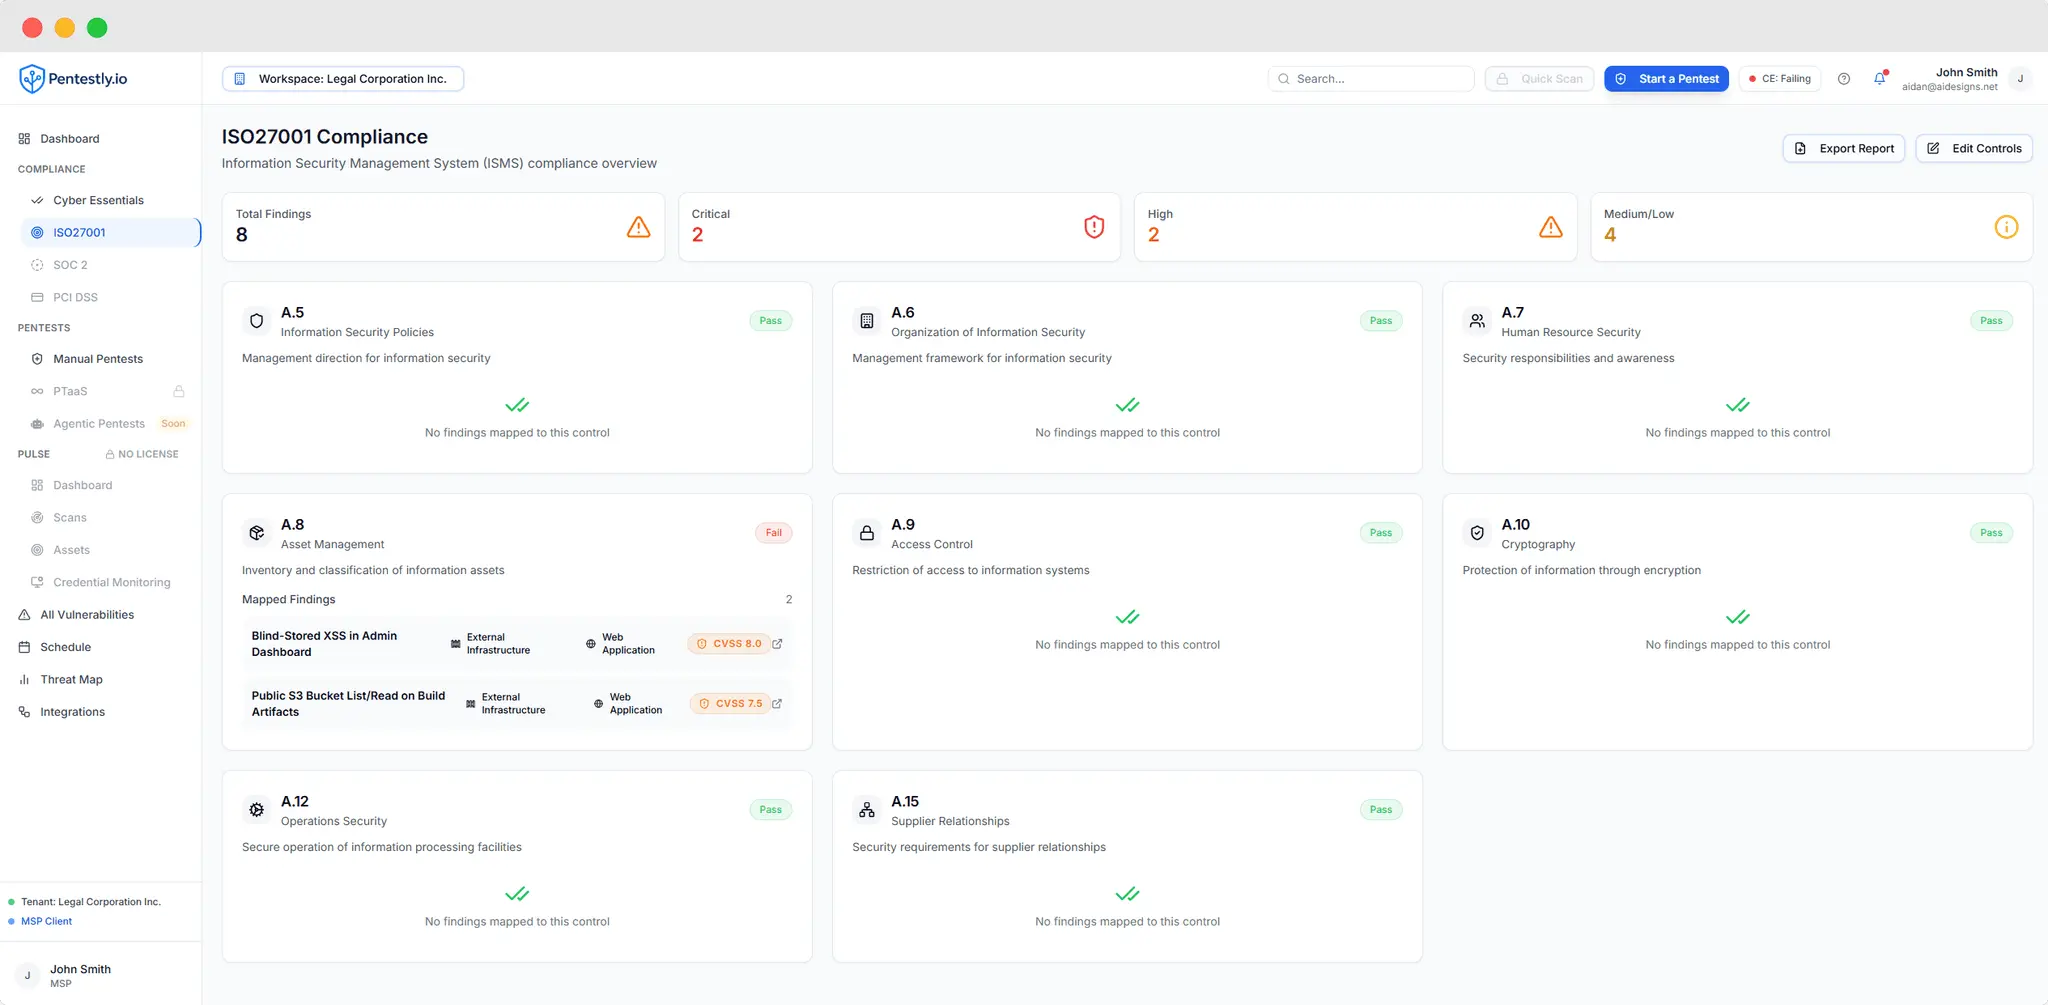
Task: Click the Pass badge on A.9
Action: tap(1381, 533)
